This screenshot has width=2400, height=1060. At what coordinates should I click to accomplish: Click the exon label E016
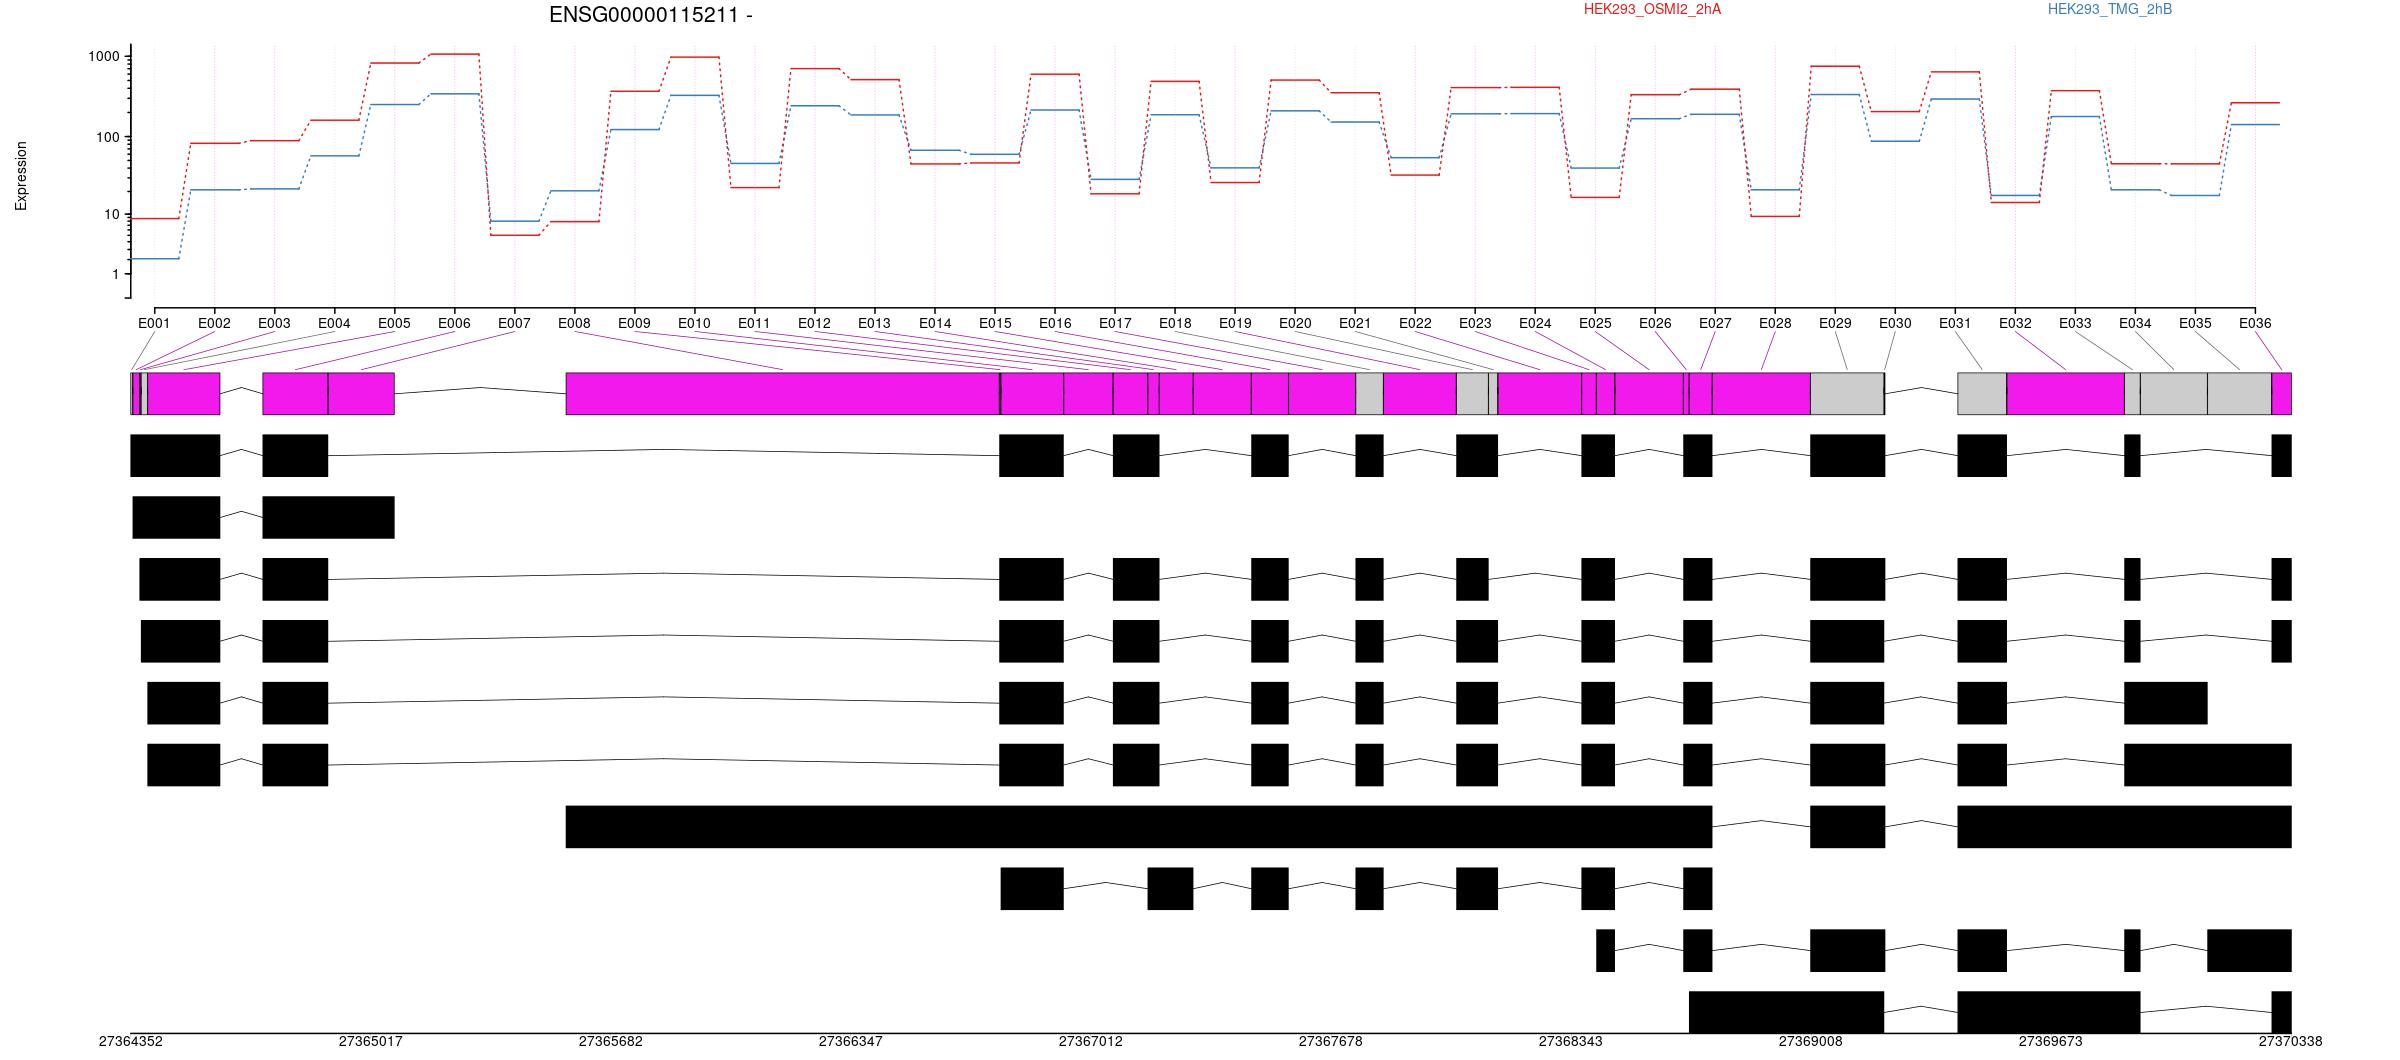click(x=1055, y=323)
